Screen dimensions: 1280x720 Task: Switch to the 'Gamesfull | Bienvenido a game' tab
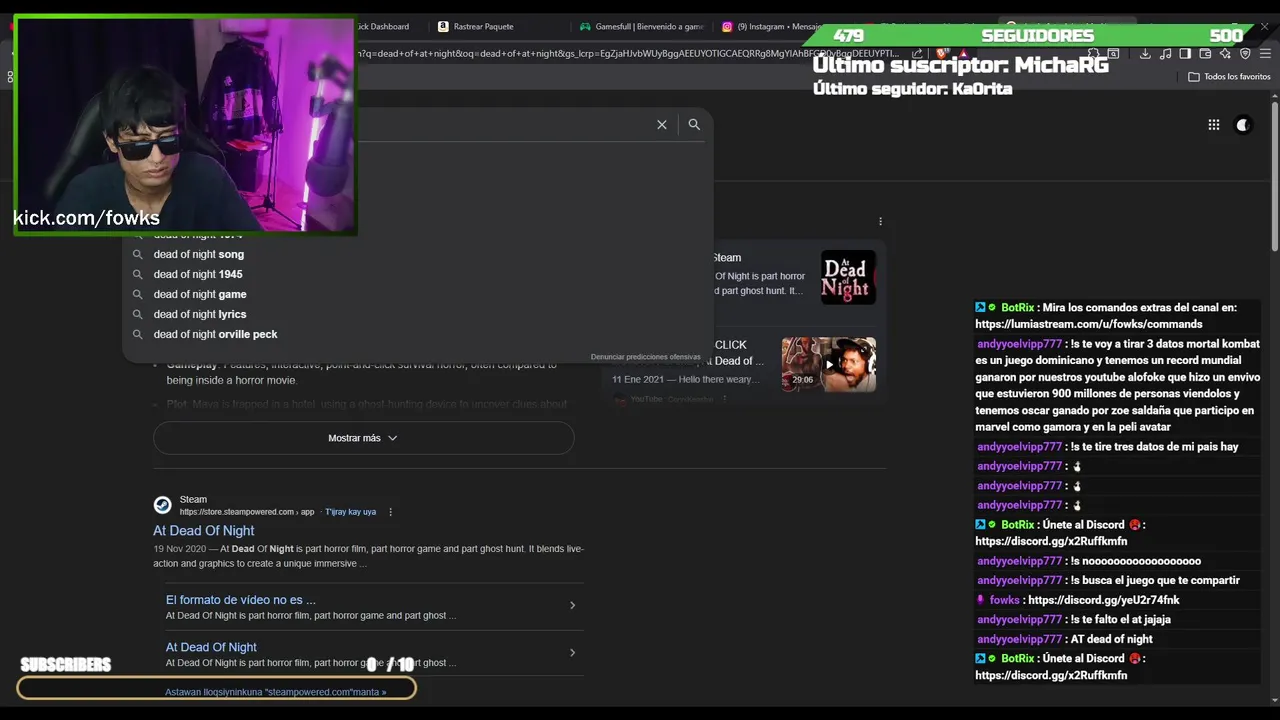tap(641, 27)
